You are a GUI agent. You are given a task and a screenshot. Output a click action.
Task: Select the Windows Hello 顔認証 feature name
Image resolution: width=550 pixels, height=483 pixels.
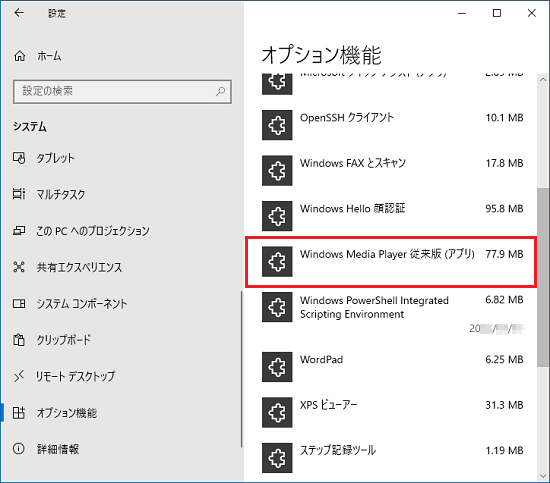coord(353,209)
